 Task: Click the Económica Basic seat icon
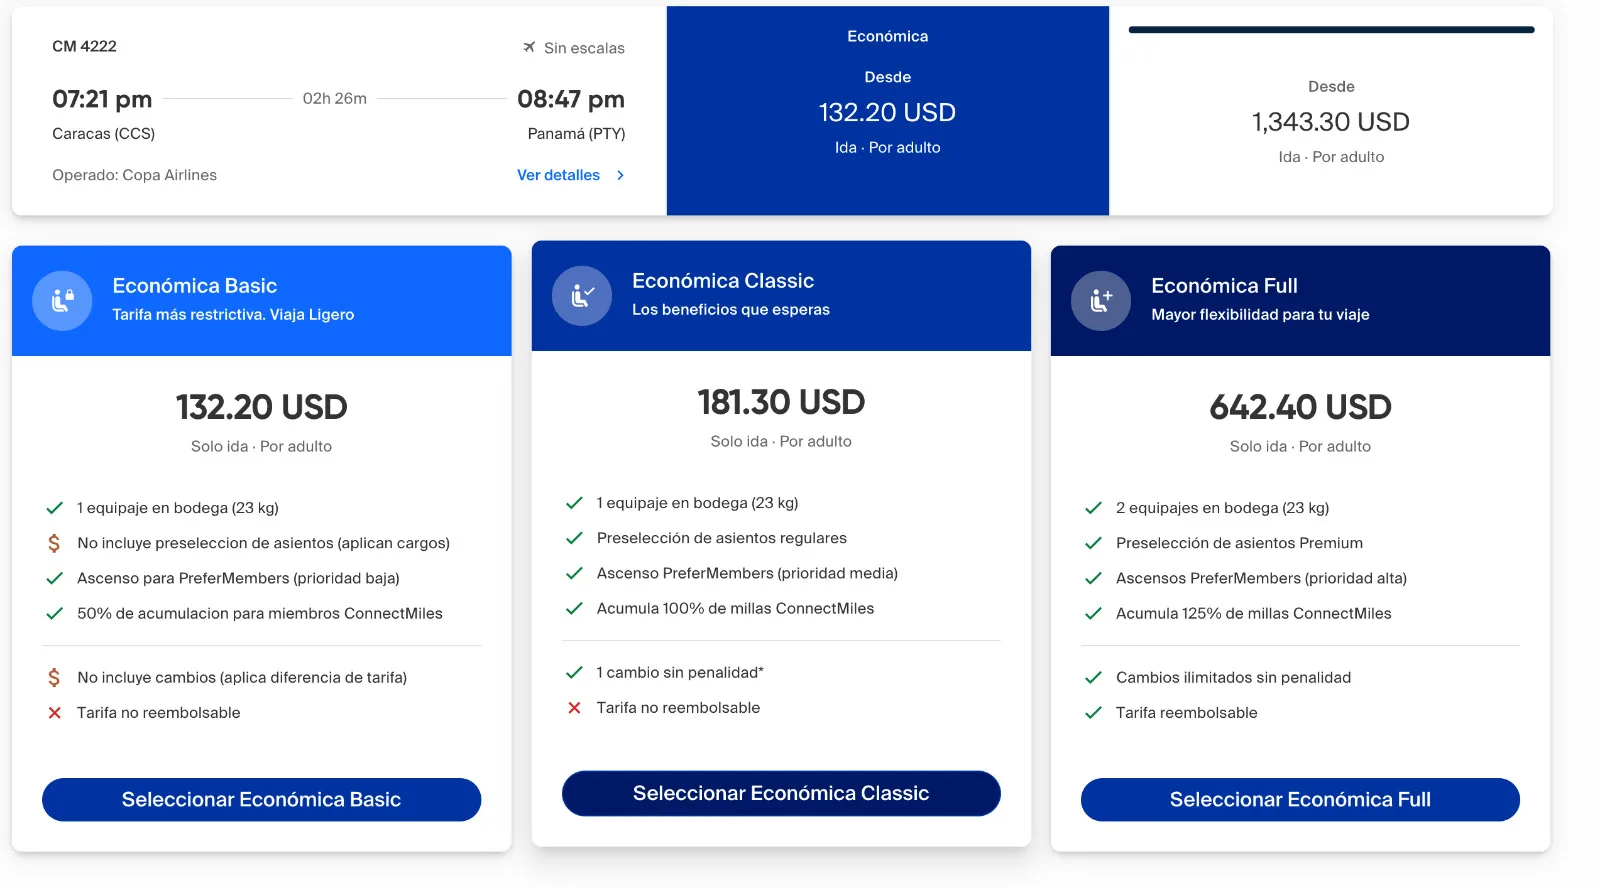click(x=62, y=300)
